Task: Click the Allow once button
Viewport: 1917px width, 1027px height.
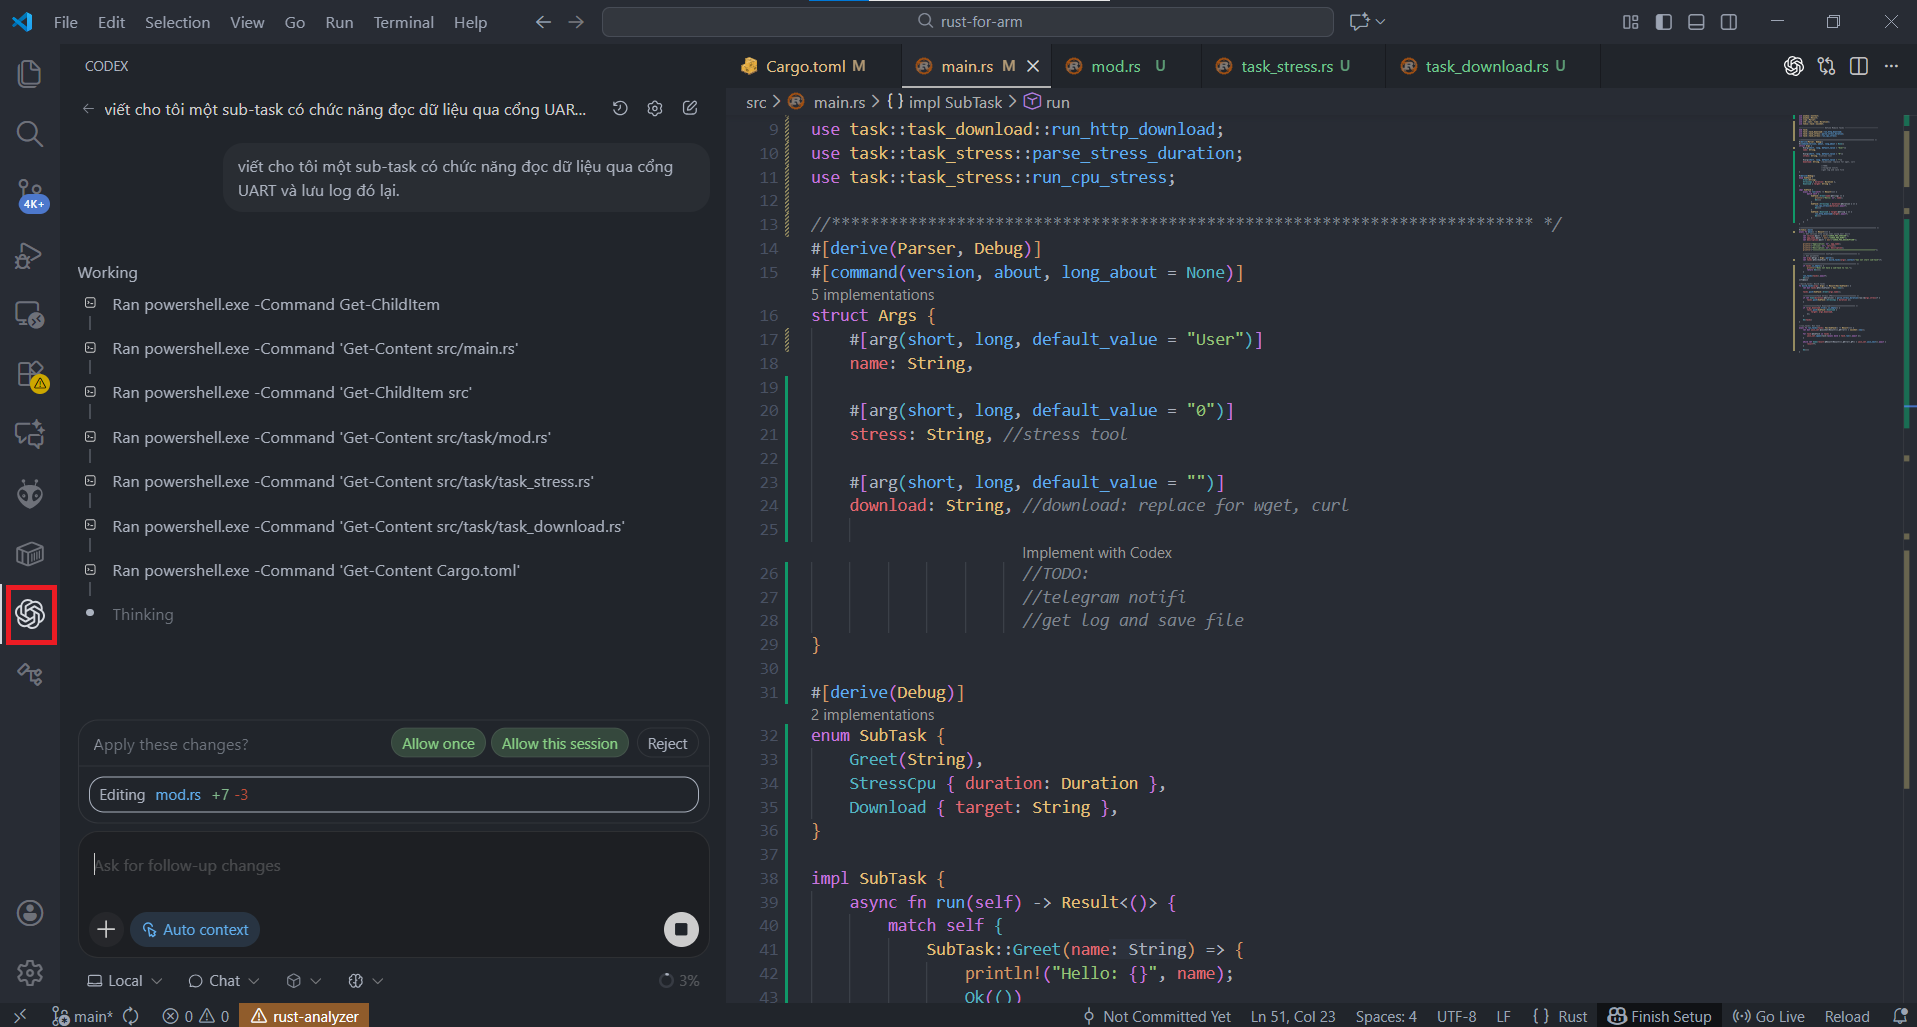Action: 438,744
